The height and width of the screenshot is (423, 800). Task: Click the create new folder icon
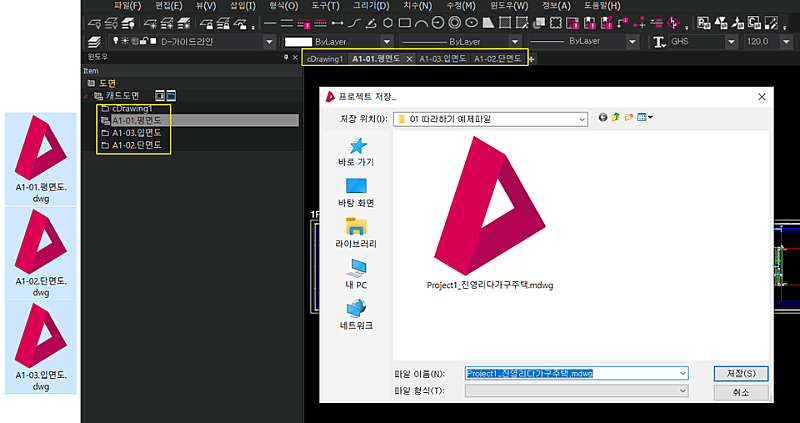(x=629, y=117)
